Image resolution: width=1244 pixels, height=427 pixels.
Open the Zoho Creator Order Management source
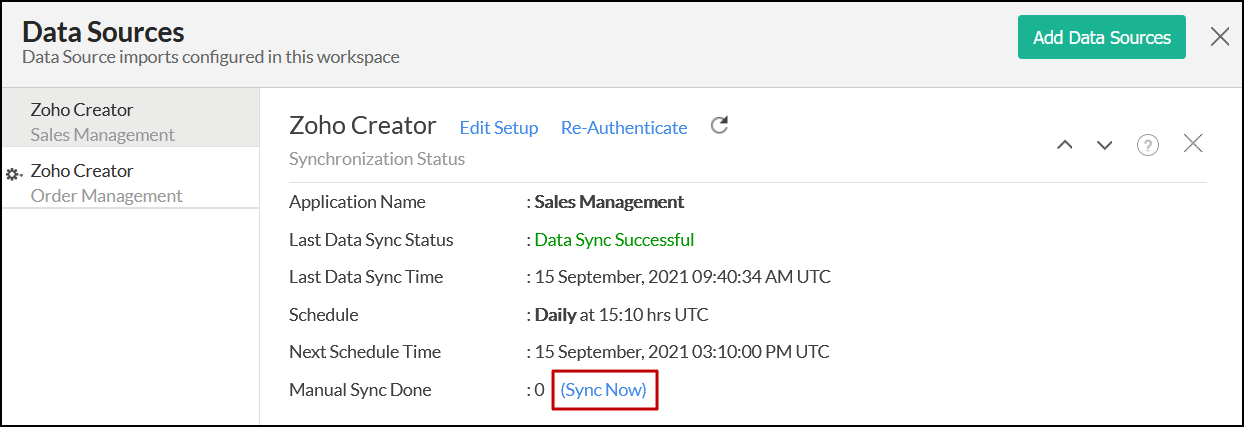[106, 183]
